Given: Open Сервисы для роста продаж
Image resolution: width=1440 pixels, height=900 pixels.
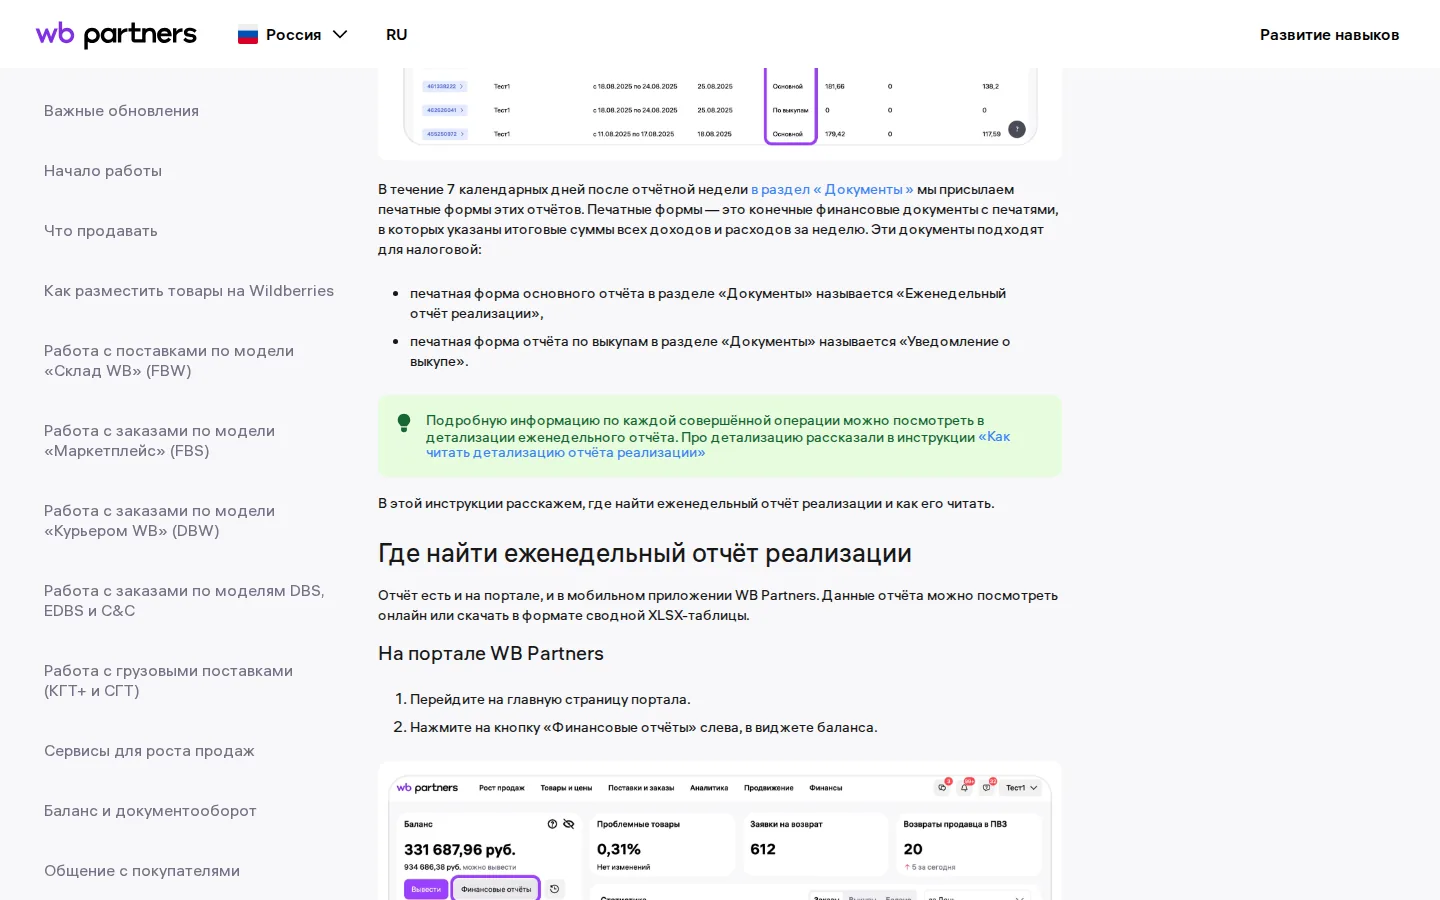Looking at the screenshot, I should (149, 751).
